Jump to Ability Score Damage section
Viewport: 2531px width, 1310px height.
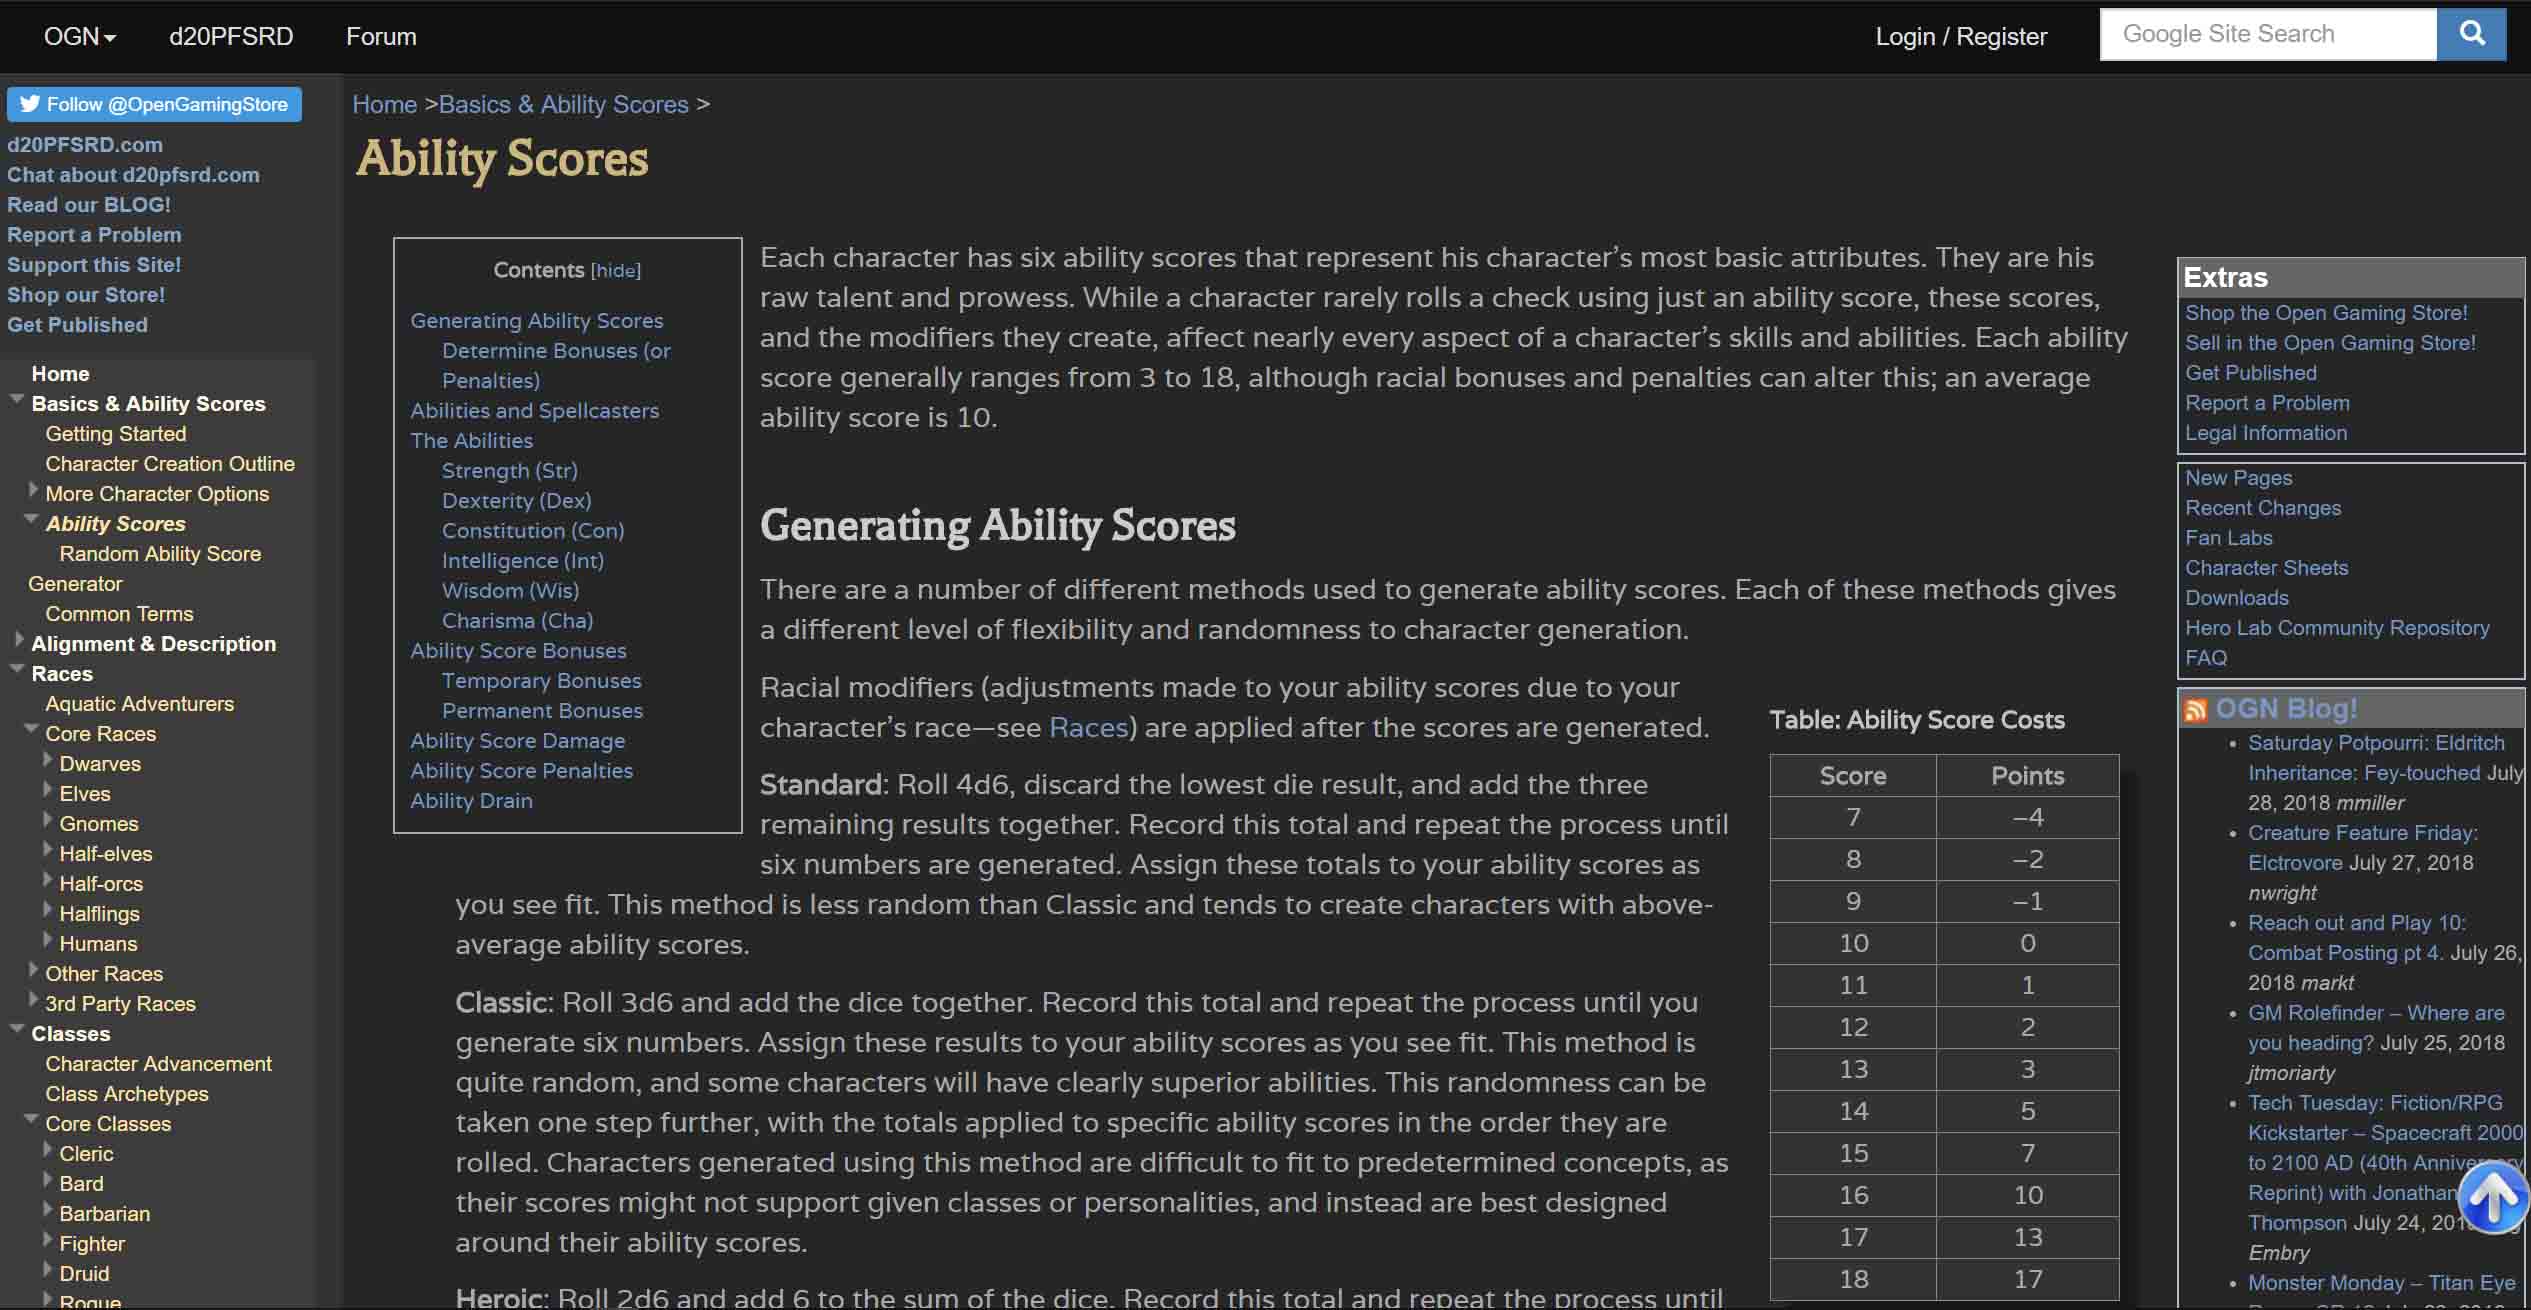(517, 741)
